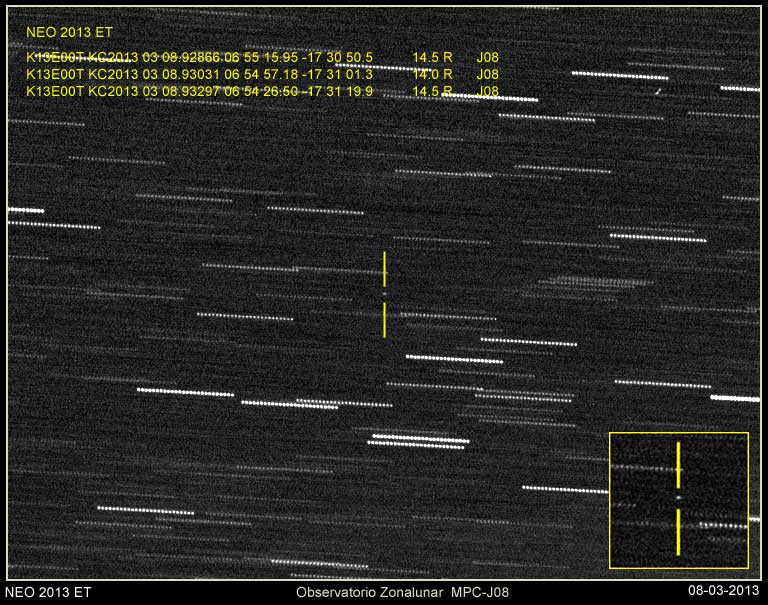Click the third astrometry line ending 17 31 19.9
The width and height of the screenshot is (768, 605).
click(200, 91)
